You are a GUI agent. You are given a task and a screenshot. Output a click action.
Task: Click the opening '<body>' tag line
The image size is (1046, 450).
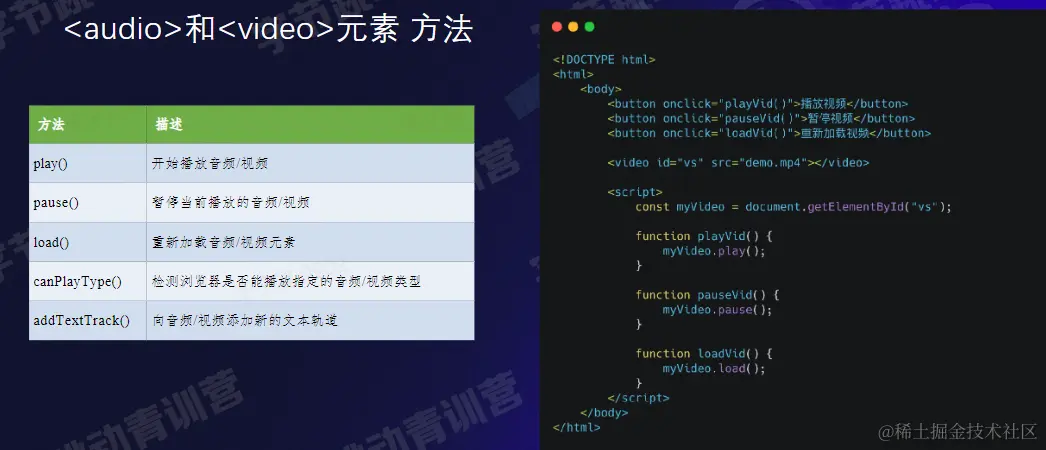[601, 89]
